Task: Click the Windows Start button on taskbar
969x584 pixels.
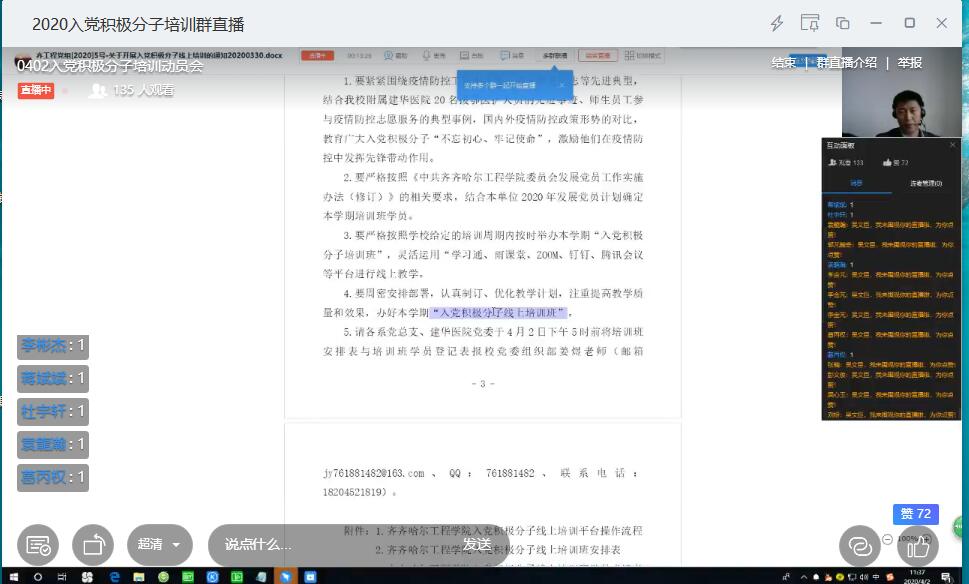Action: tap(11, 577)
